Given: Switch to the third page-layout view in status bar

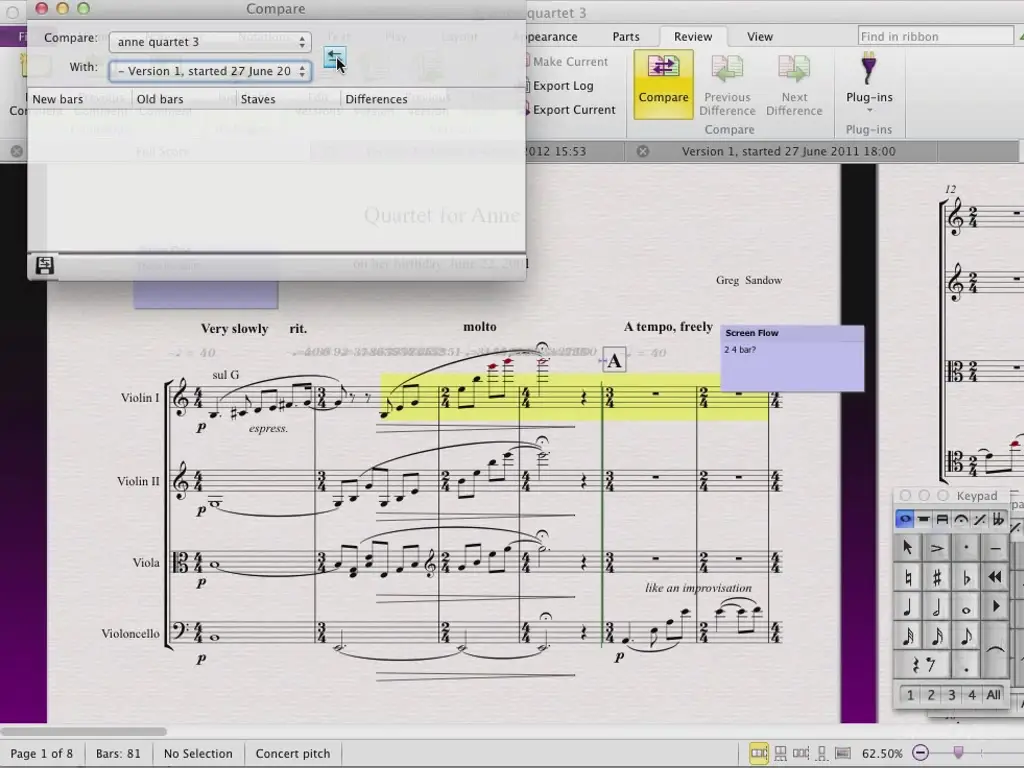Looking at the screenshot, I should pyautogui.click(x=801, y=753).
